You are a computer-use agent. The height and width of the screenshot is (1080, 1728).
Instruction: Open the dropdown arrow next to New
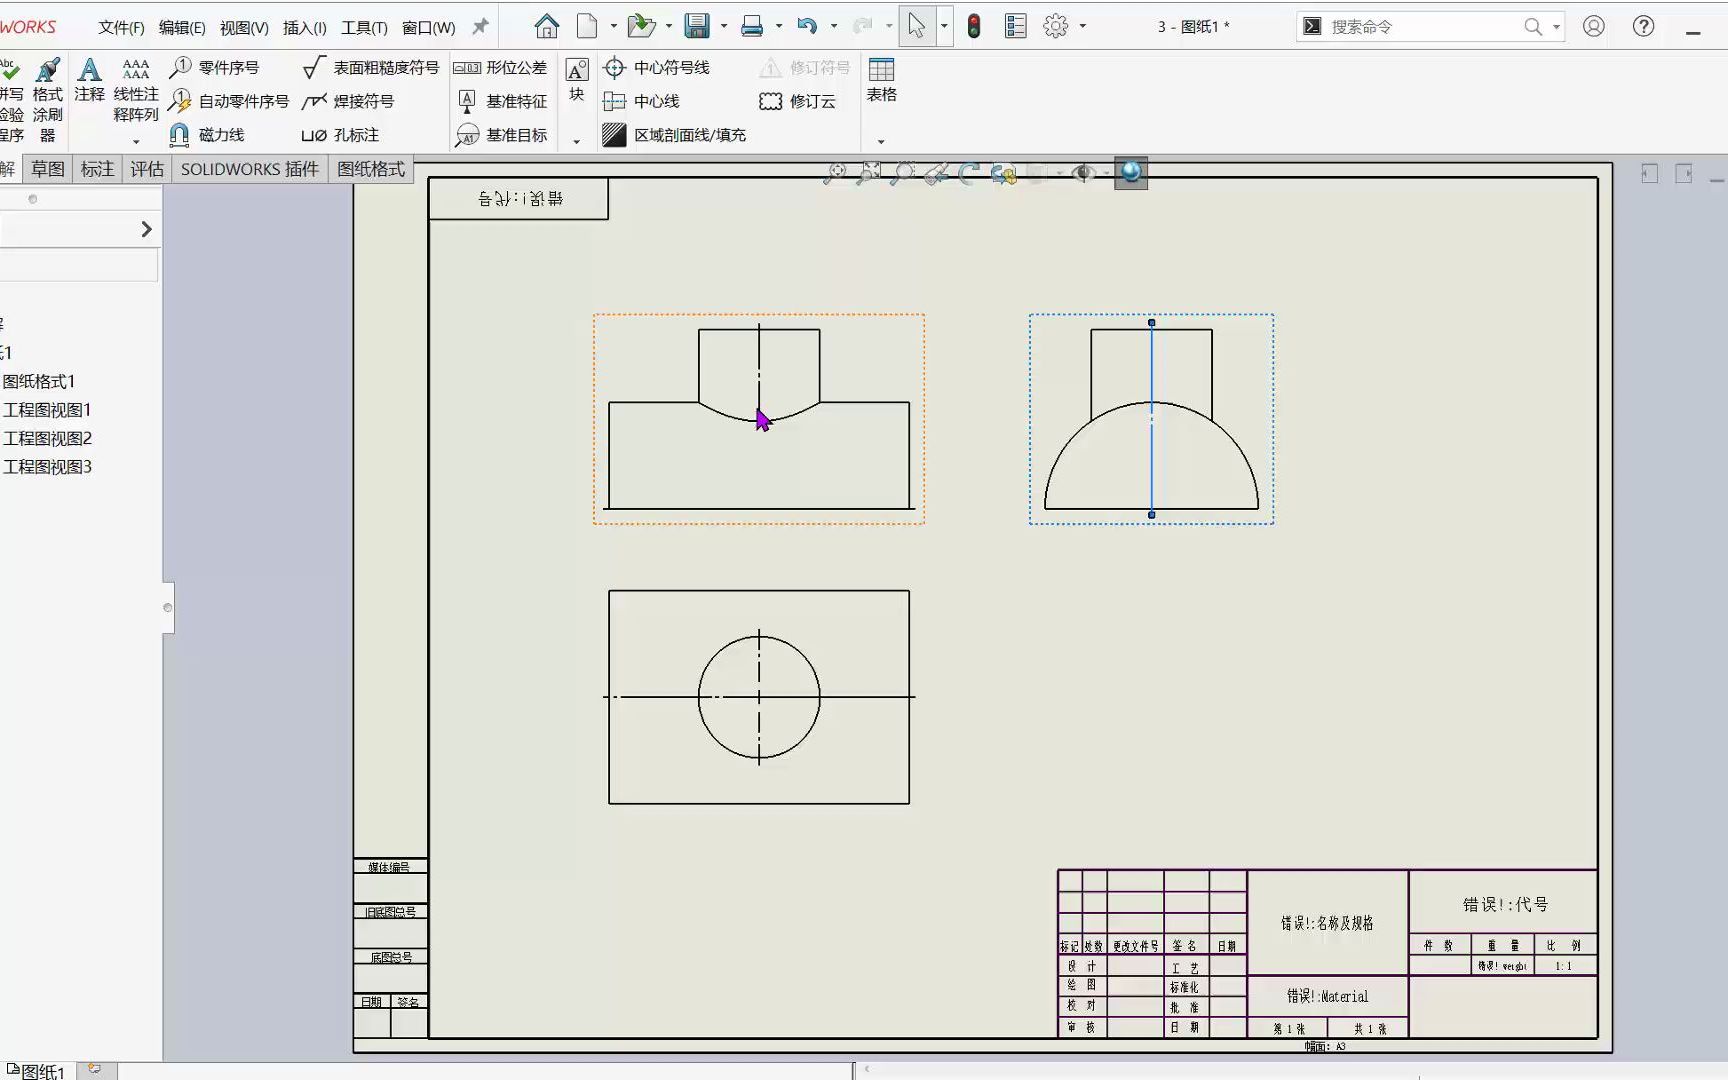[x=613, y=27]
